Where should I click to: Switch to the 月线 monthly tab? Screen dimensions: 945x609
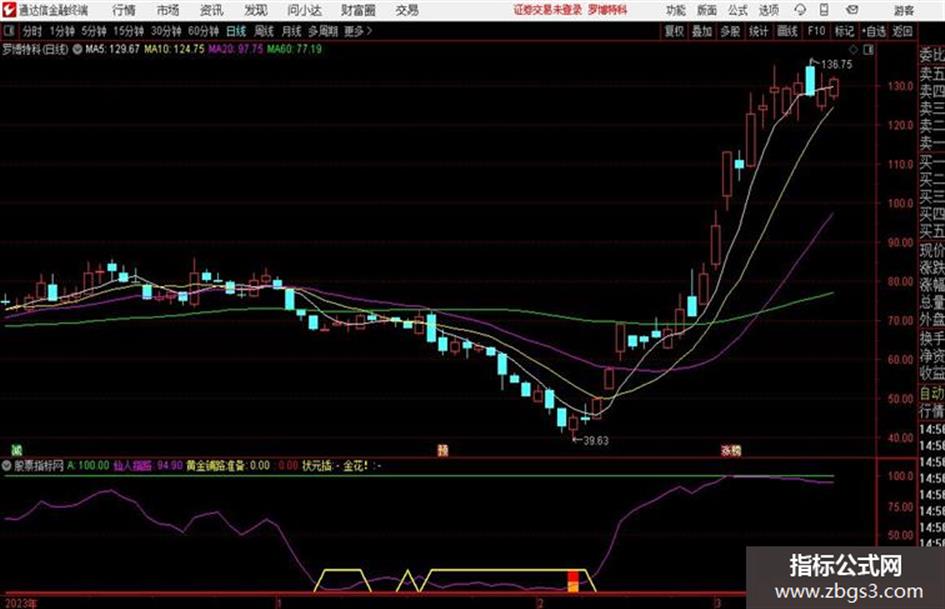(292, 31)
